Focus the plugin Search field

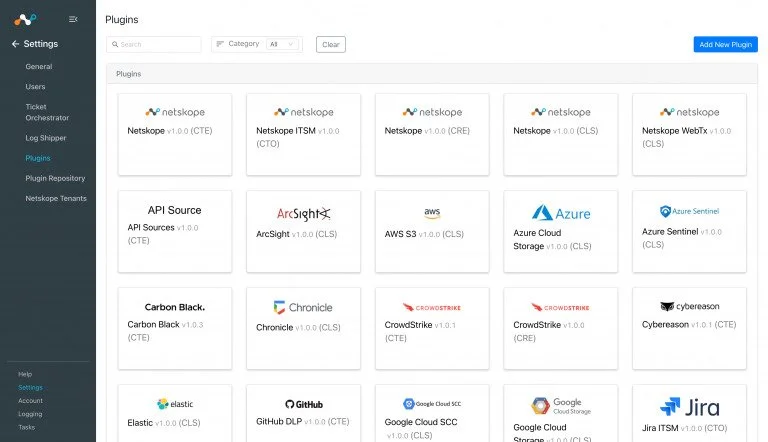(x=154, y=44)
